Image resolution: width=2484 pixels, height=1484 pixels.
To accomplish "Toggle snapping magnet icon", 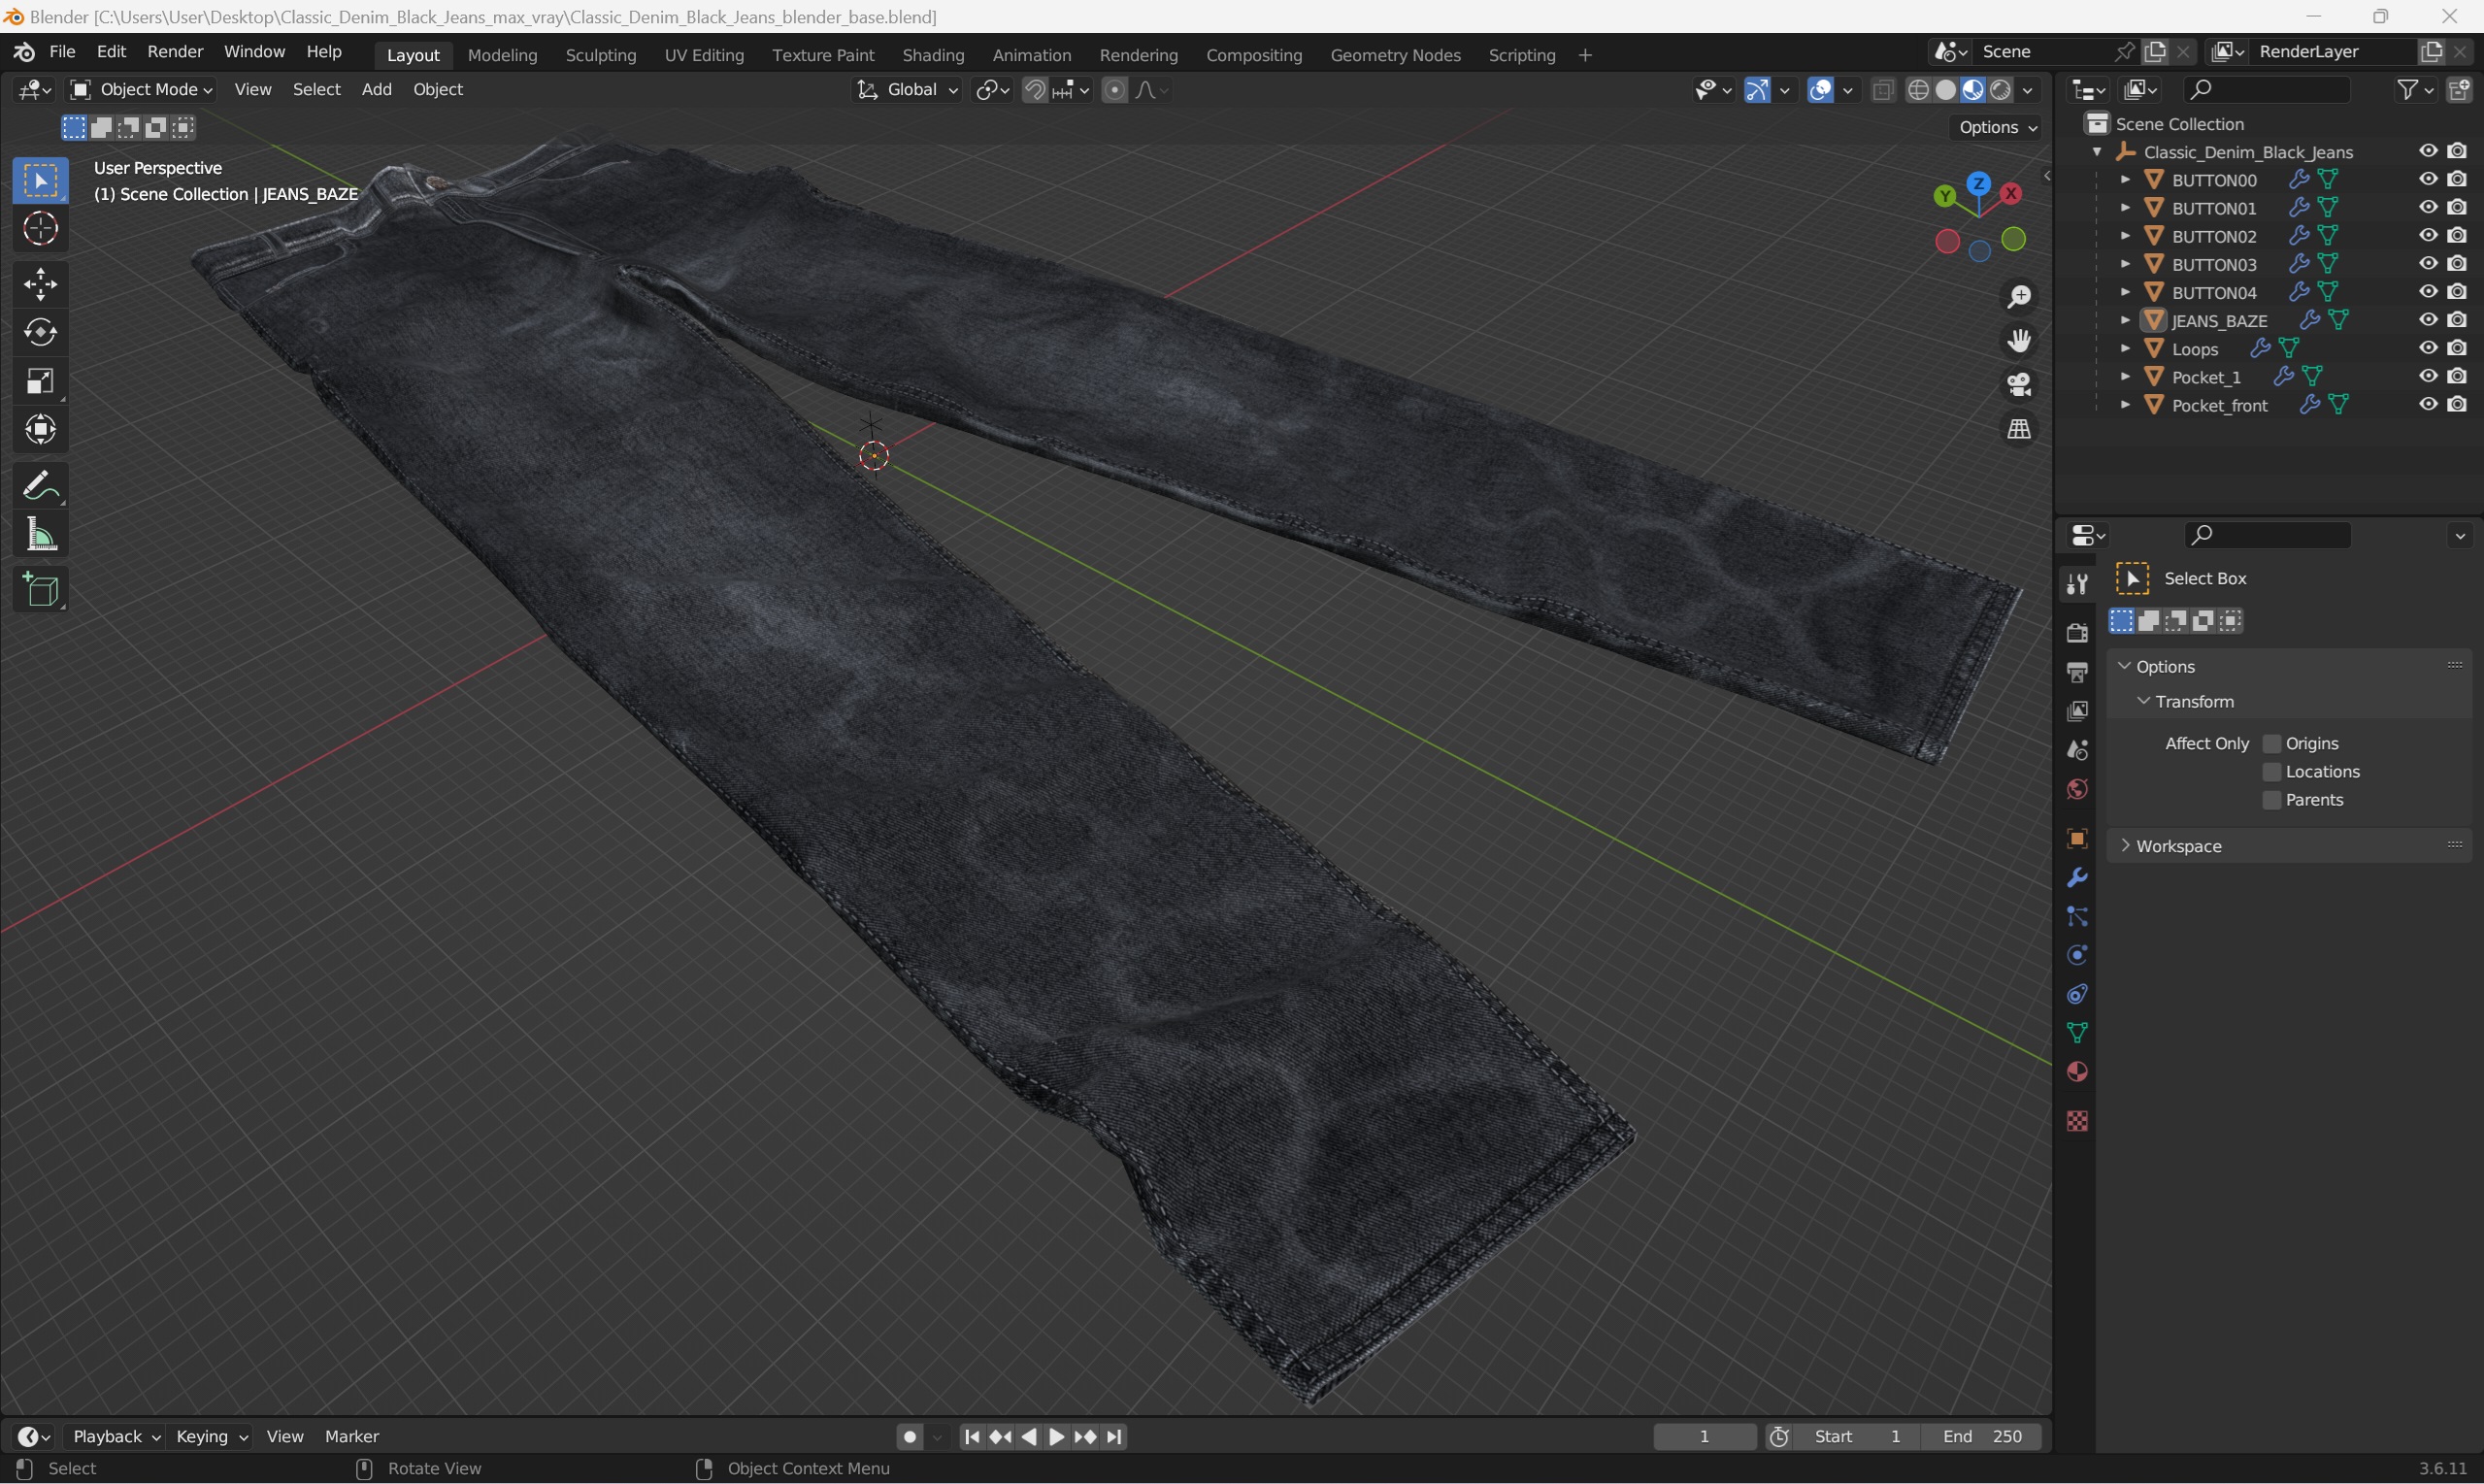I will tap(1035, 90).
